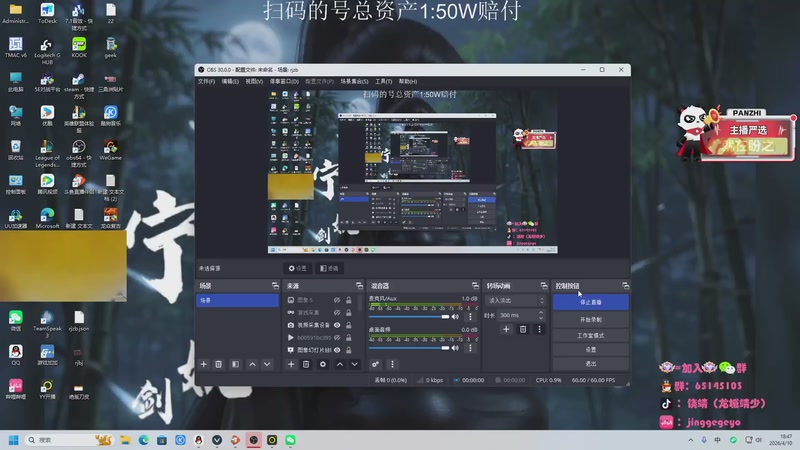Hide the 图像幻灯片放映 source with its eye icon
Image resolution: width=800 pixels, height=450 pixels.
(x=337, y=350)
